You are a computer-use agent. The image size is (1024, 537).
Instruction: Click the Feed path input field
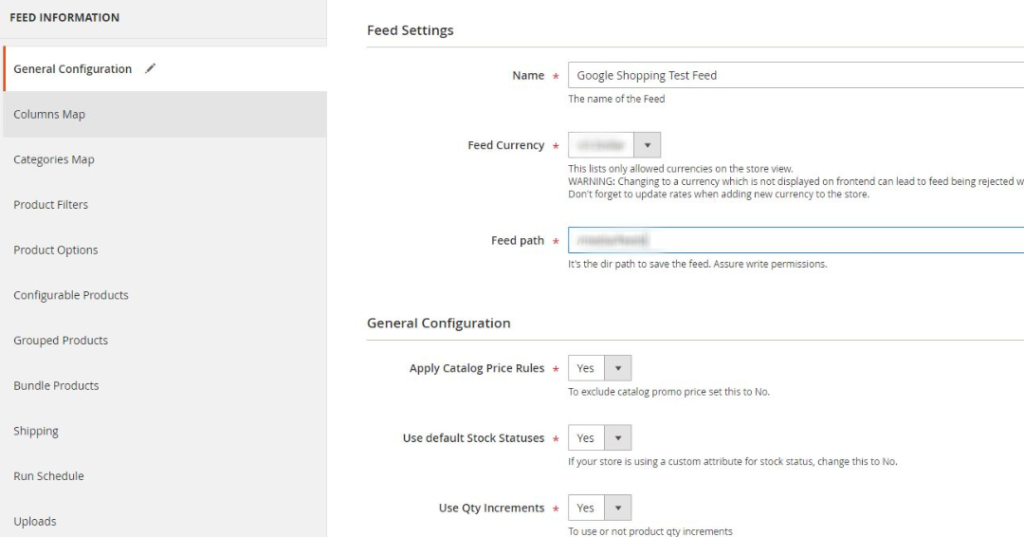click(795, 240)
